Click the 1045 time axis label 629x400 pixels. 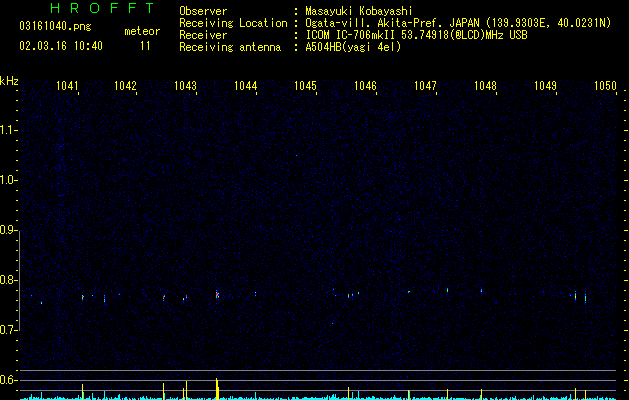coord(306,85)
